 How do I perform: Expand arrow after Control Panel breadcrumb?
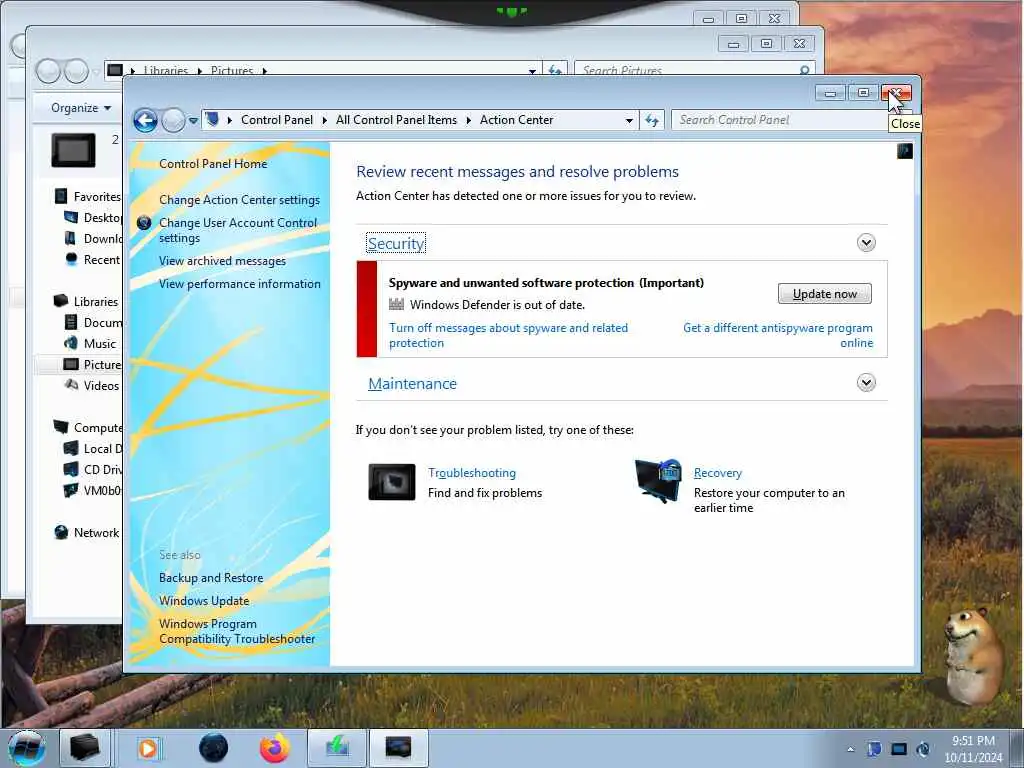pyautogui.click(x=325, y=120)
